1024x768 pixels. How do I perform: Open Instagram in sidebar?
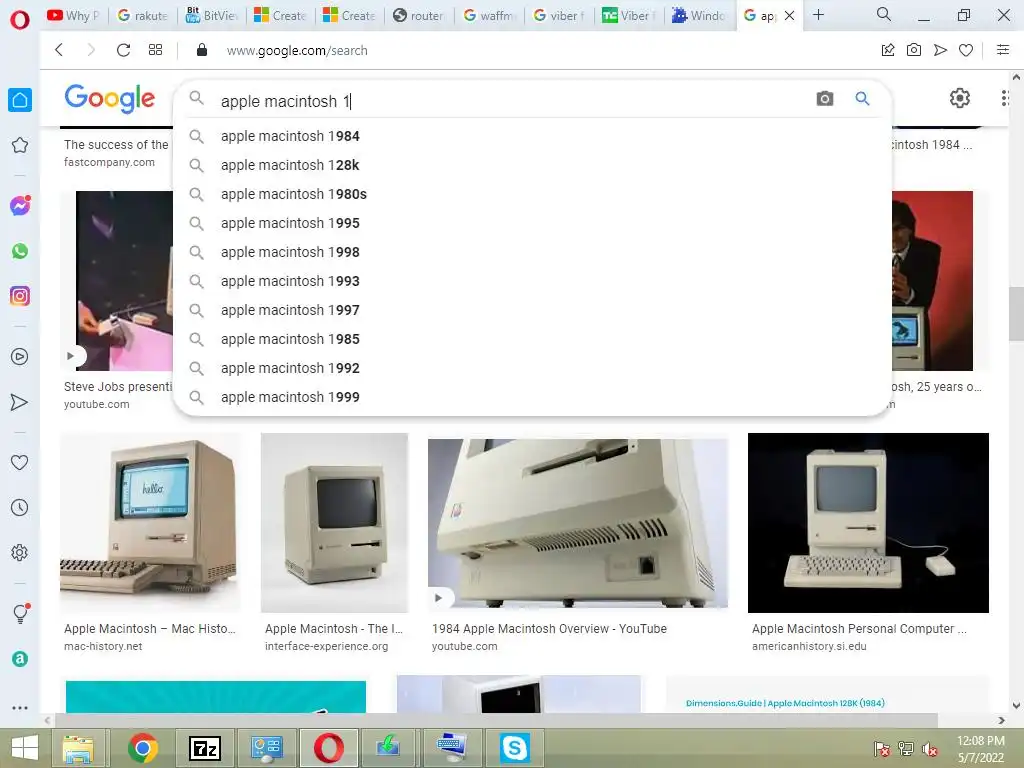pyautogui.click(x=20, y=296)
